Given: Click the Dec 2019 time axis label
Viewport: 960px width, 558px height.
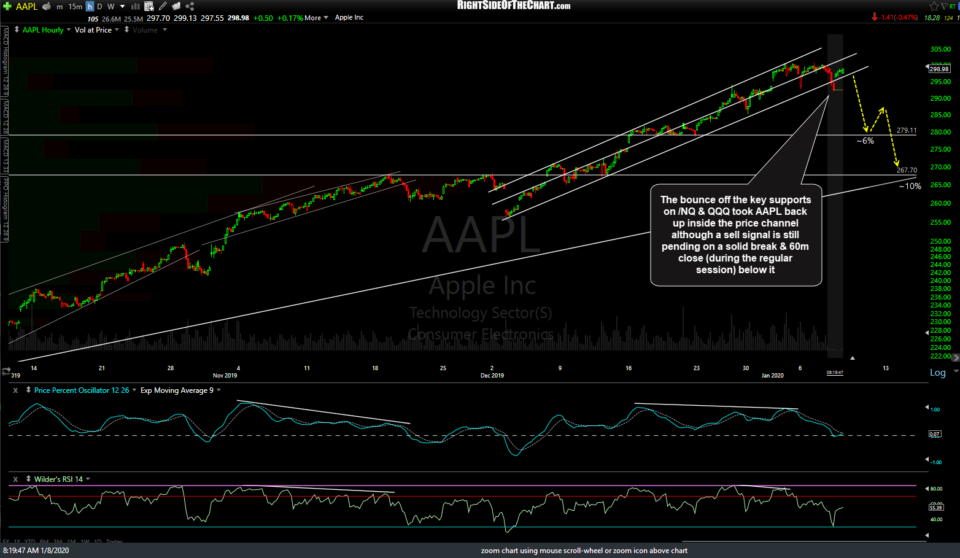Looking at the screenshot, I should tap(492, 375).
